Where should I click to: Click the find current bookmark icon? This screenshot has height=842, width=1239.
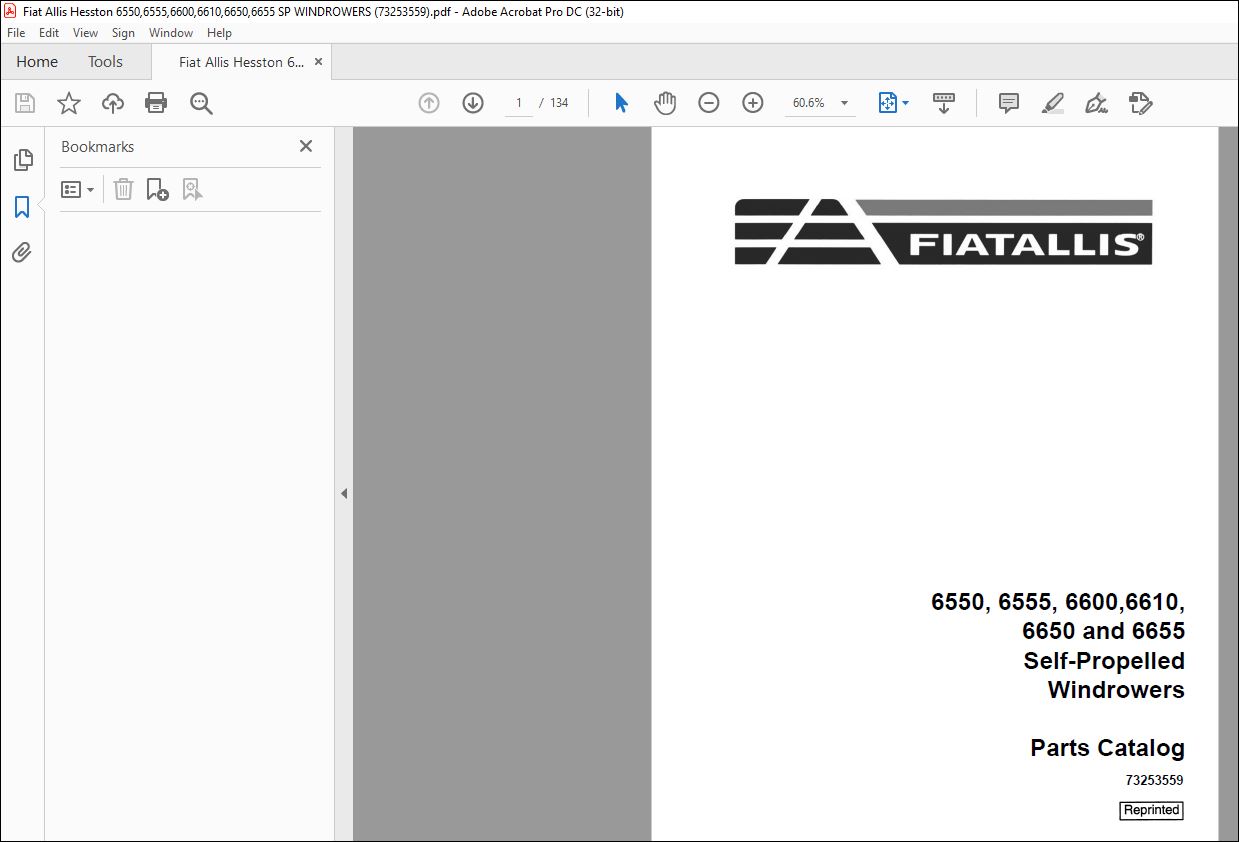click(192, 189)
